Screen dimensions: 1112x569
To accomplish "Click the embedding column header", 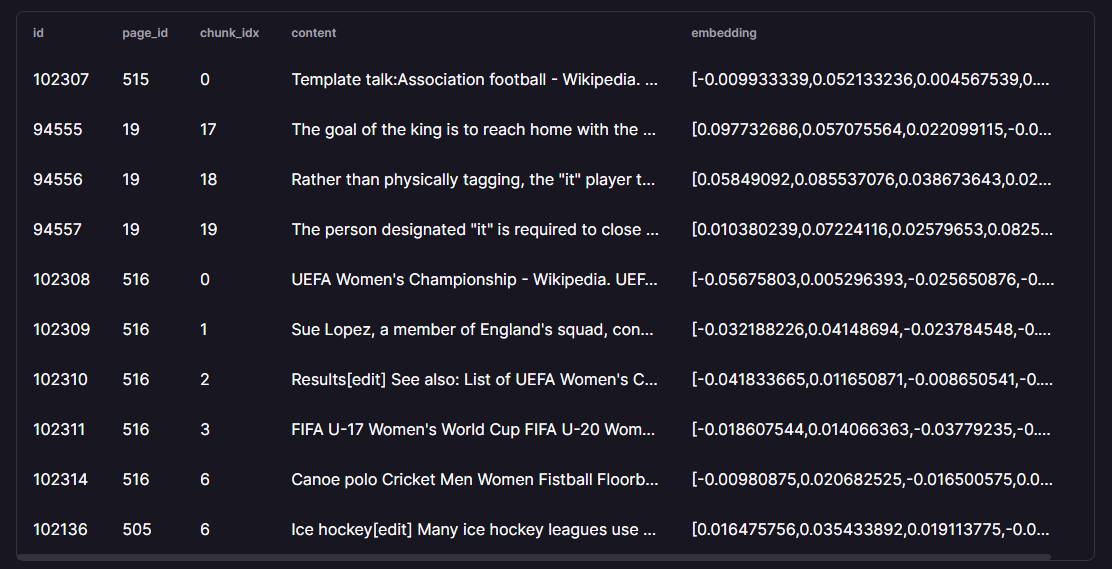I will coord(724,33).
